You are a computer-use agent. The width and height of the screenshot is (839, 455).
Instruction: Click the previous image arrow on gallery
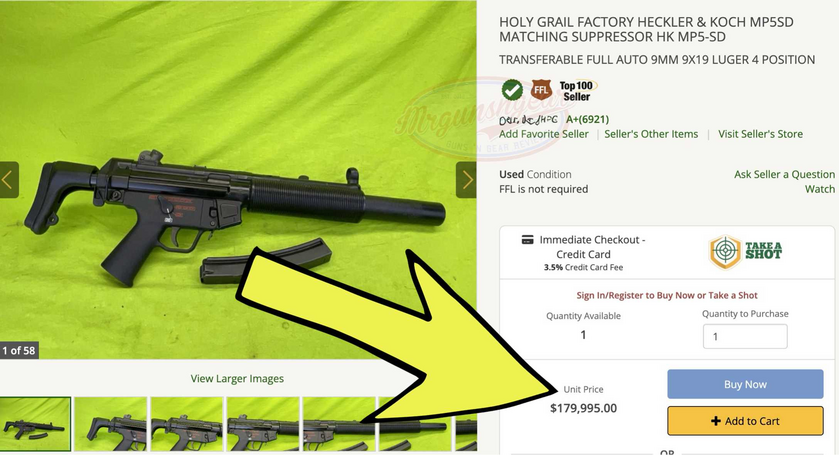[9, 180]
